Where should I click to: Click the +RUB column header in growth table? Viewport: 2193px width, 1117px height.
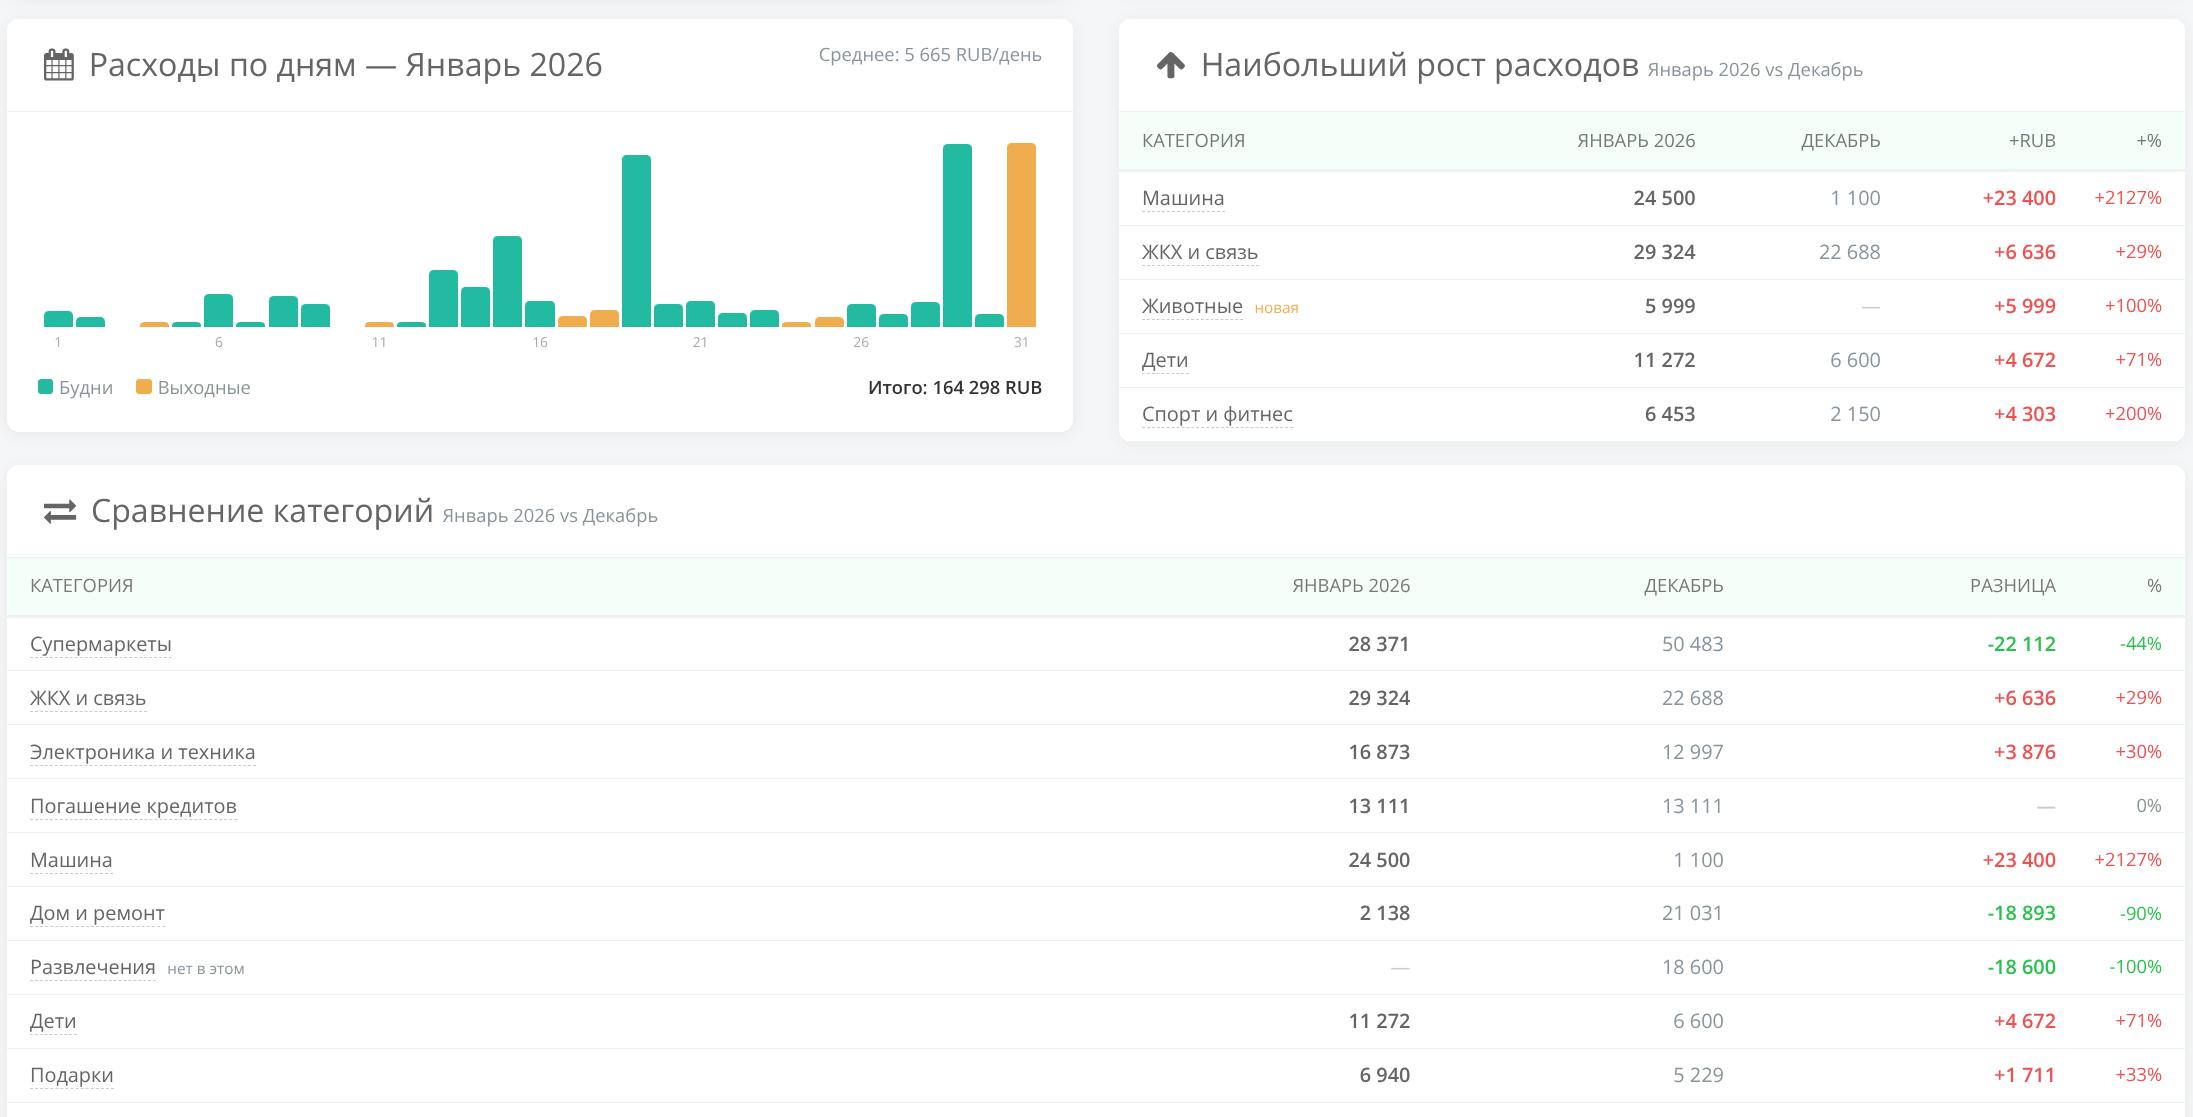tap(2031, 141)
